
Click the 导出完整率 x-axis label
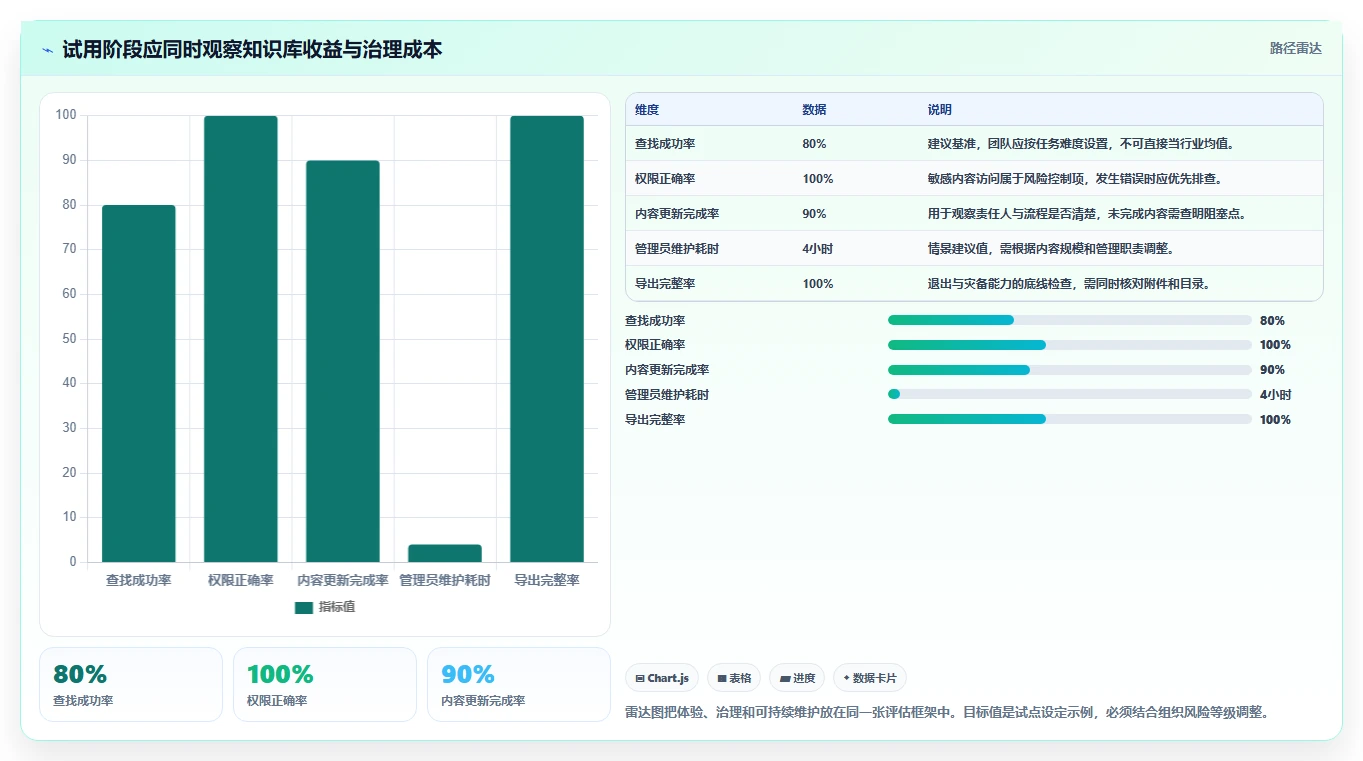[547, 580]
